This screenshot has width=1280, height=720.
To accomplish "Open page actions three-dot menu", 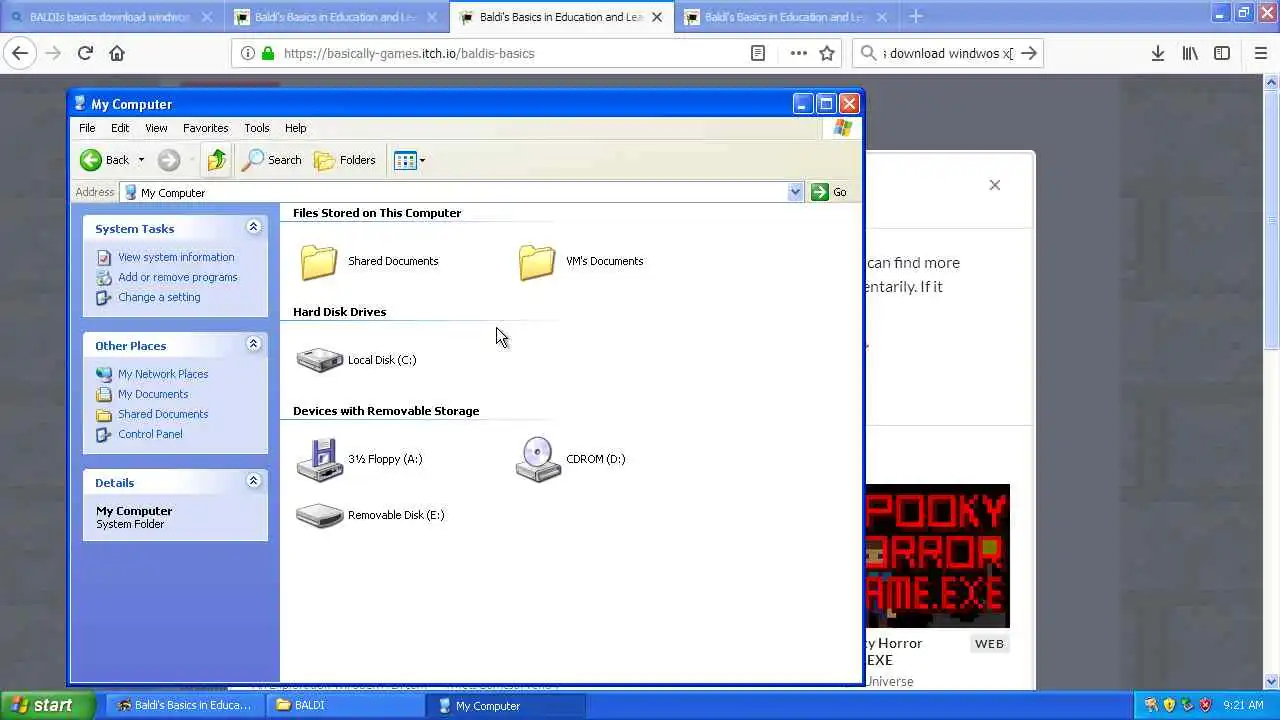I will pyautogui.click(x=798, y=53).
